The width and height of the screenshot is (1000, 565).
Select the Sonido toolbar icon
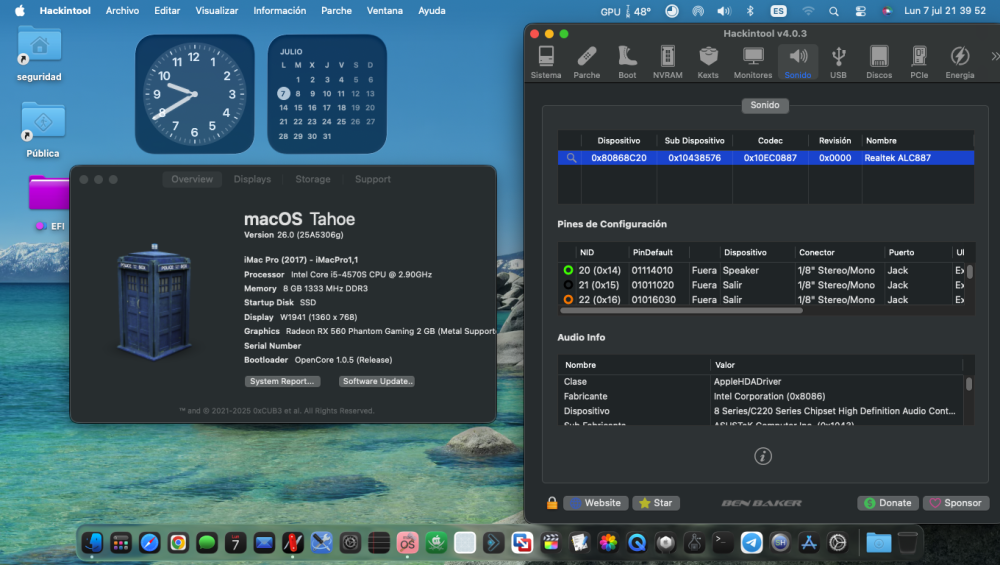coord(798,62)
